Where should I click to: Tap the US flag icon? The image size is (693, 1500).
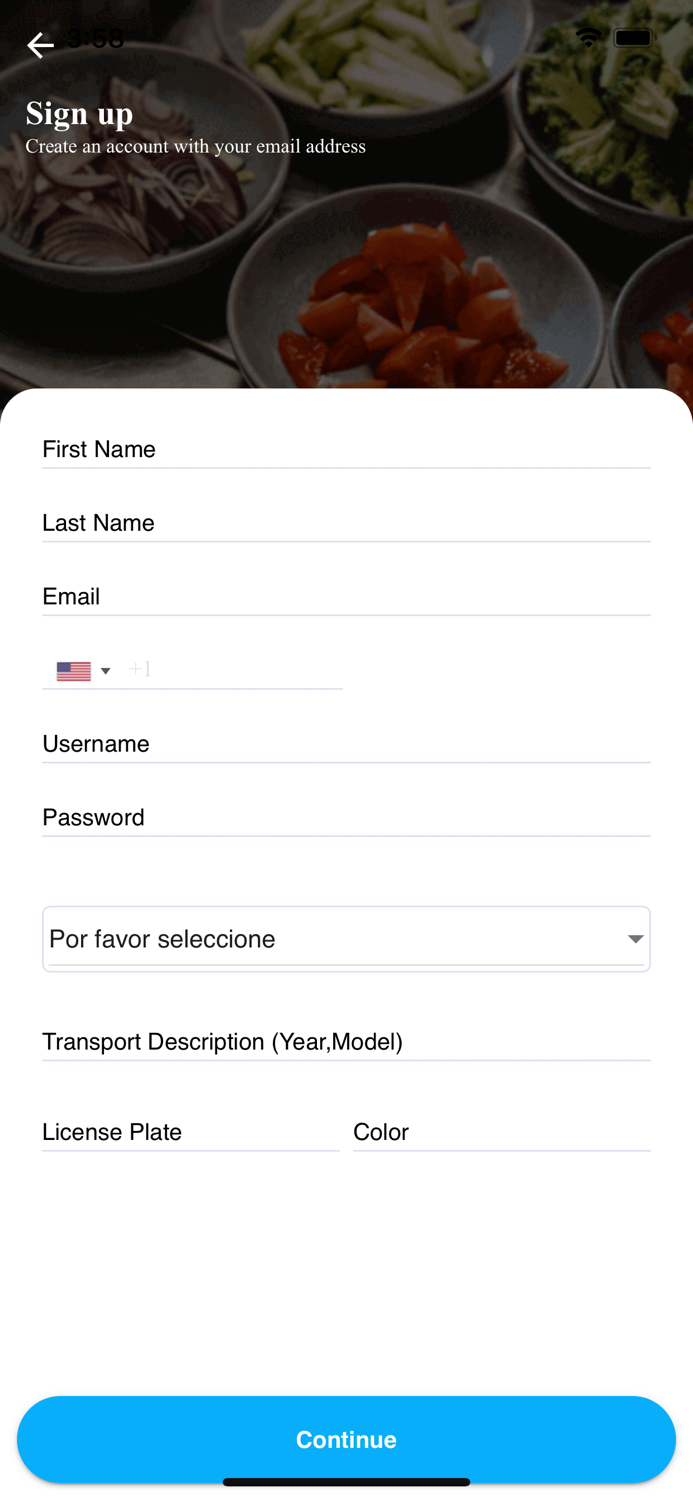[x=74, y=671]
